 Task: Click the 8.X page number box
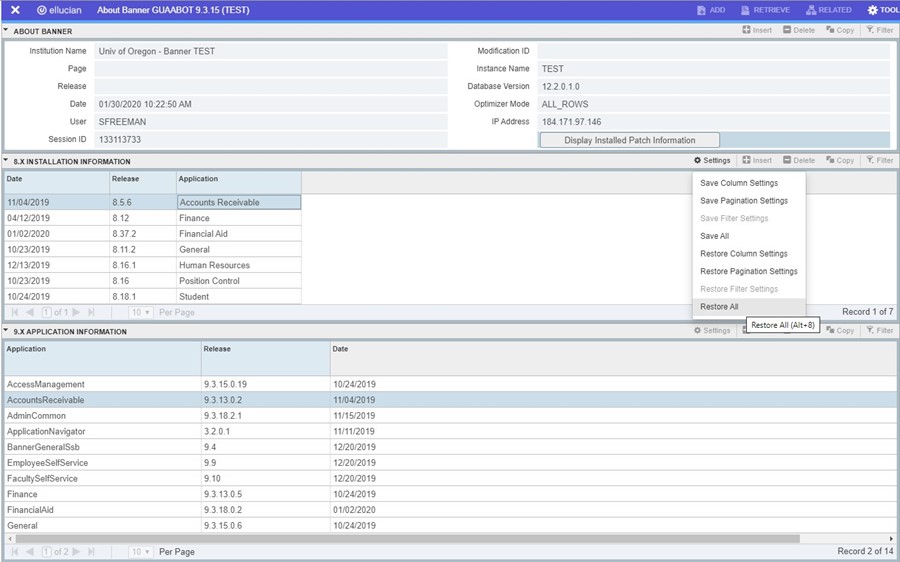coord(47,312)
